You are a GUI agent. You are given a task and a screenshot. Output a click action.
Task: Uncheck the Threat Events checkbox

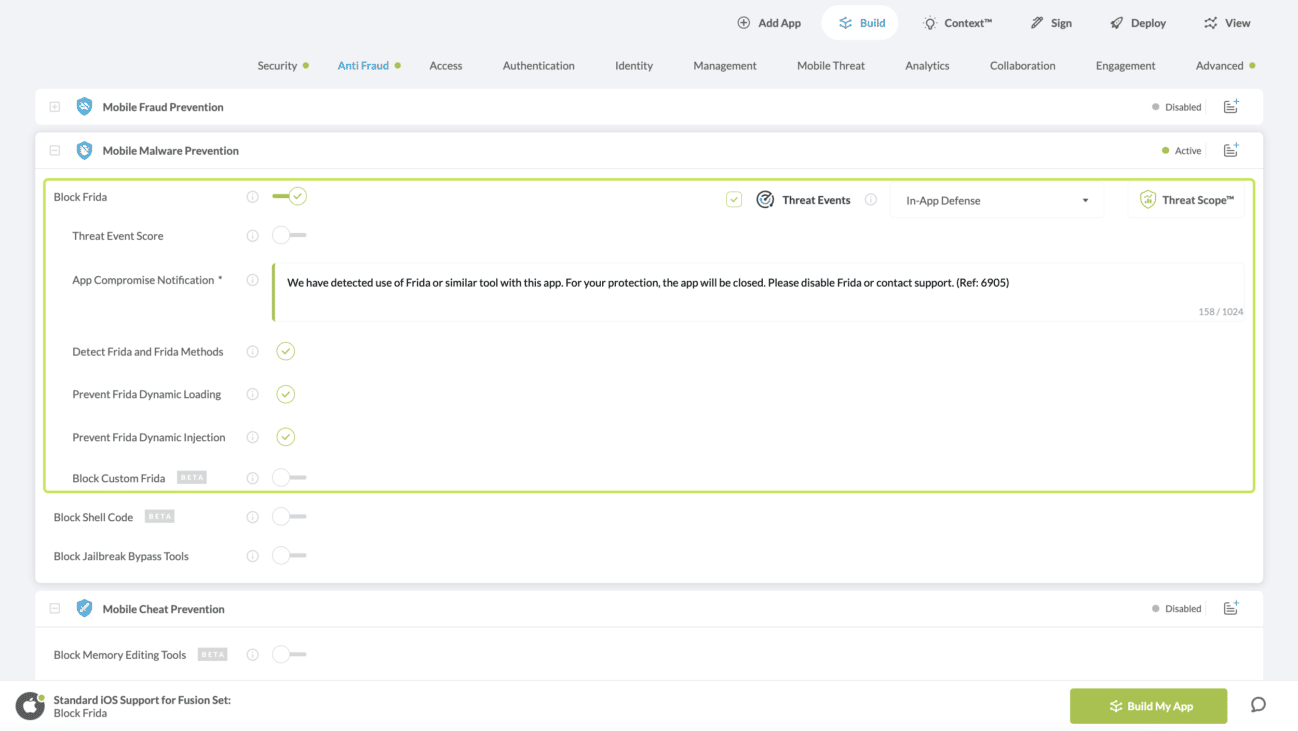[x=734, y=200]
